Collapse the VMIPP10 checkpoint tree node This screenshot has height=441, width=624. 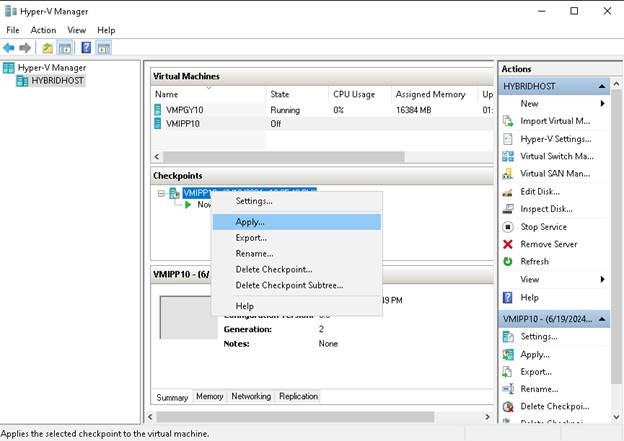pyautogui.click(x=161, y=194)
